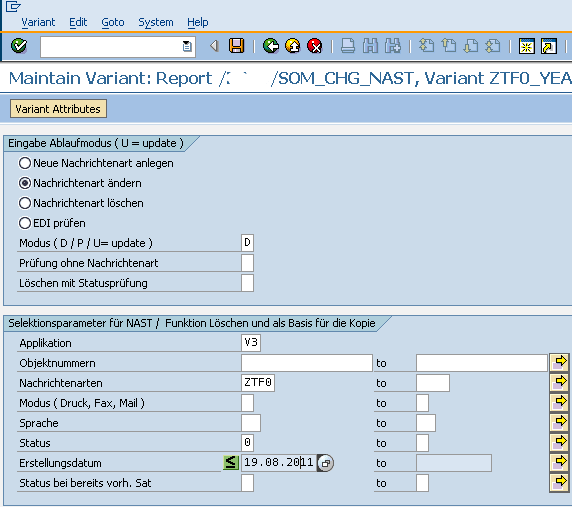Toggle Löschen mit Statusprüfung checkbox
Screen dimensions: 572x507
247,283
